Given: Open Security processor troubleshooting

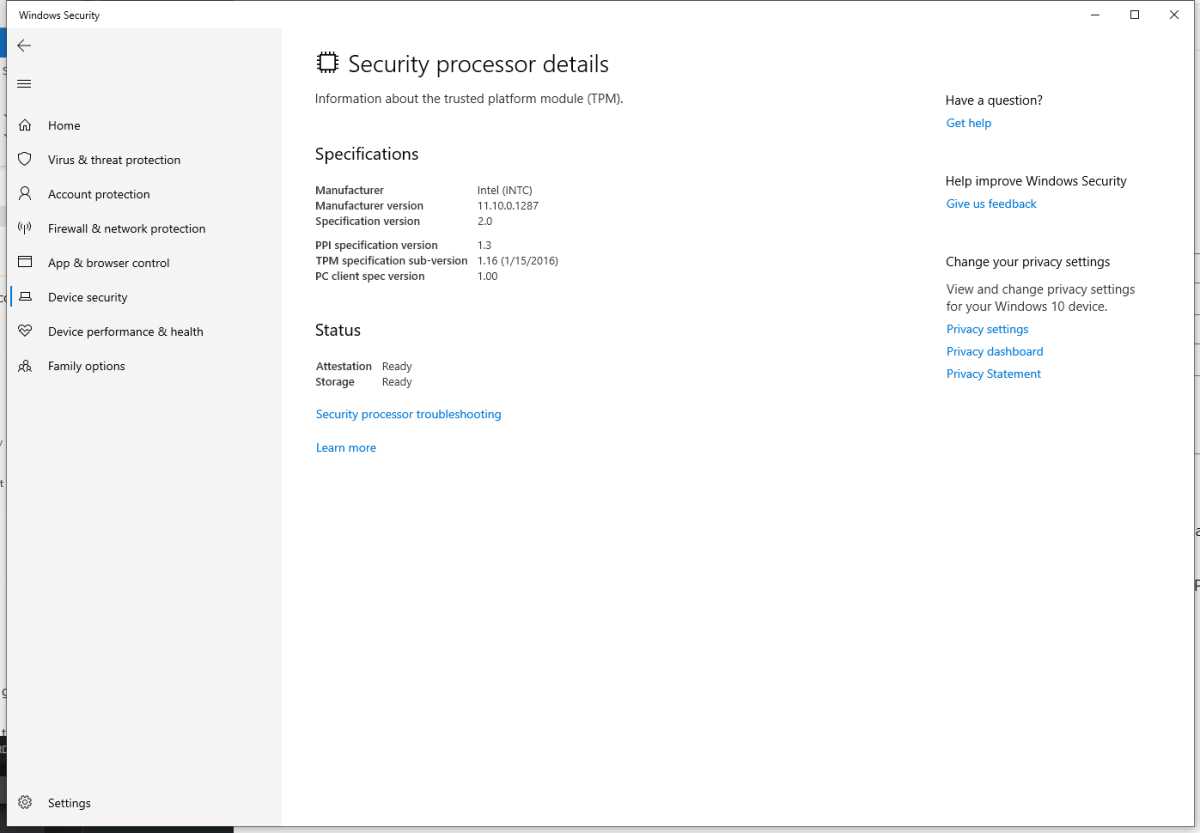Looking at the screenshot, I should tap(408, 414).
